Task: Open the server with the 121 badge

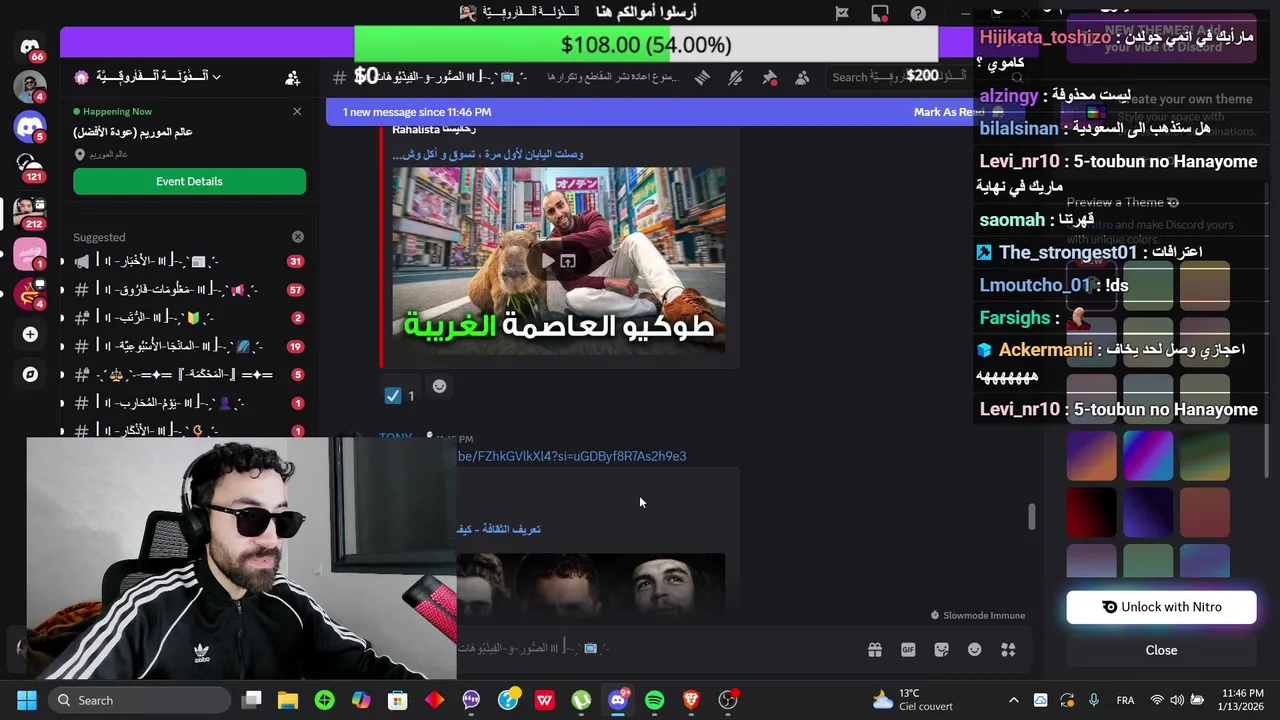Action: coord(30,167)
